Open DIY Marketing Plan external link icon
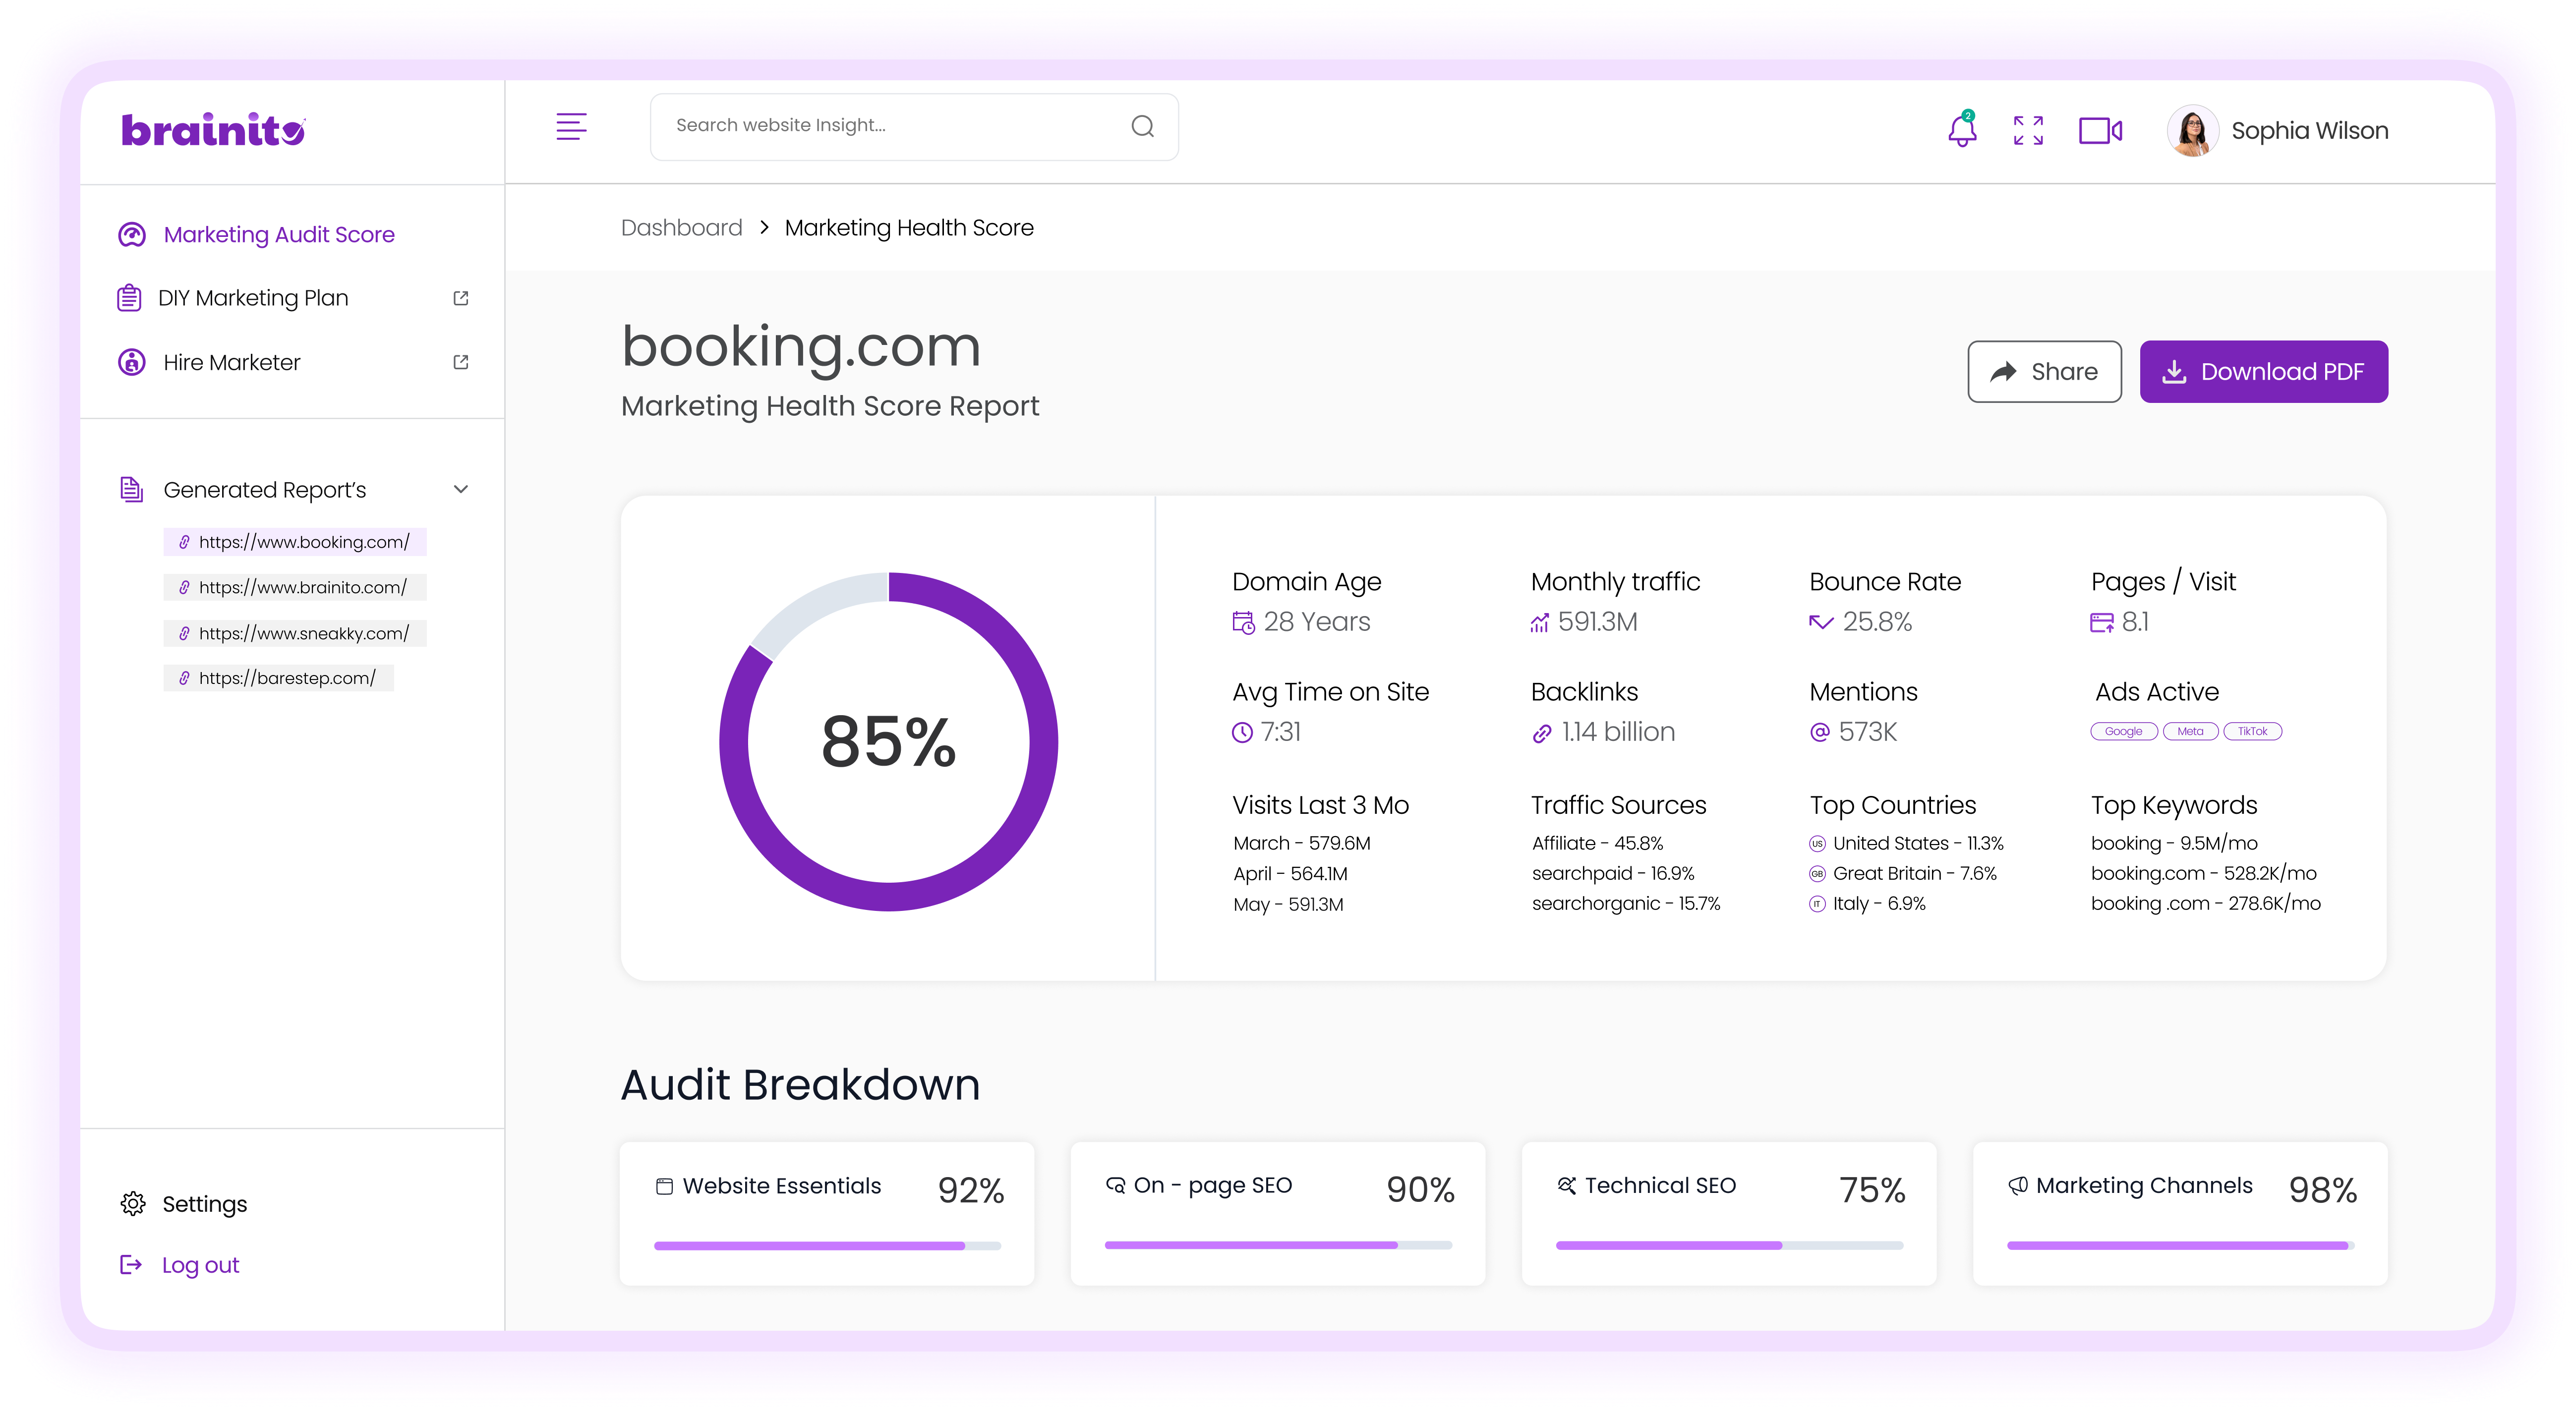 pyautogui.click(x=461, y=298)
